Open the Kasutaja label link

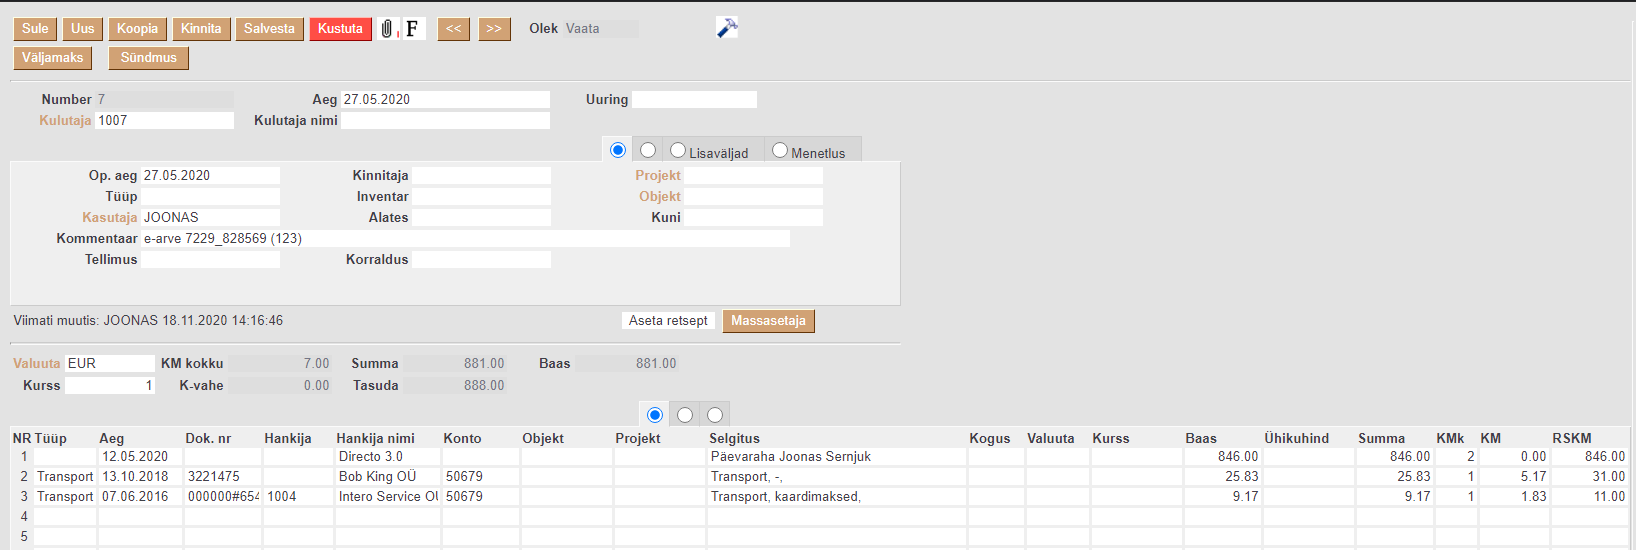click(x=110, y=217)
